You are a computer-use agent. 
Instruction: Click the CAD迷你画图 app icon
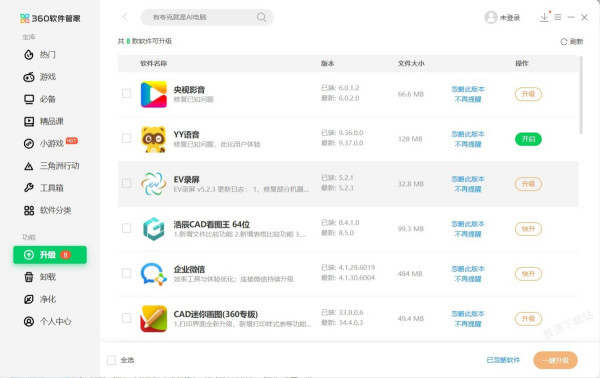(153, 319)
